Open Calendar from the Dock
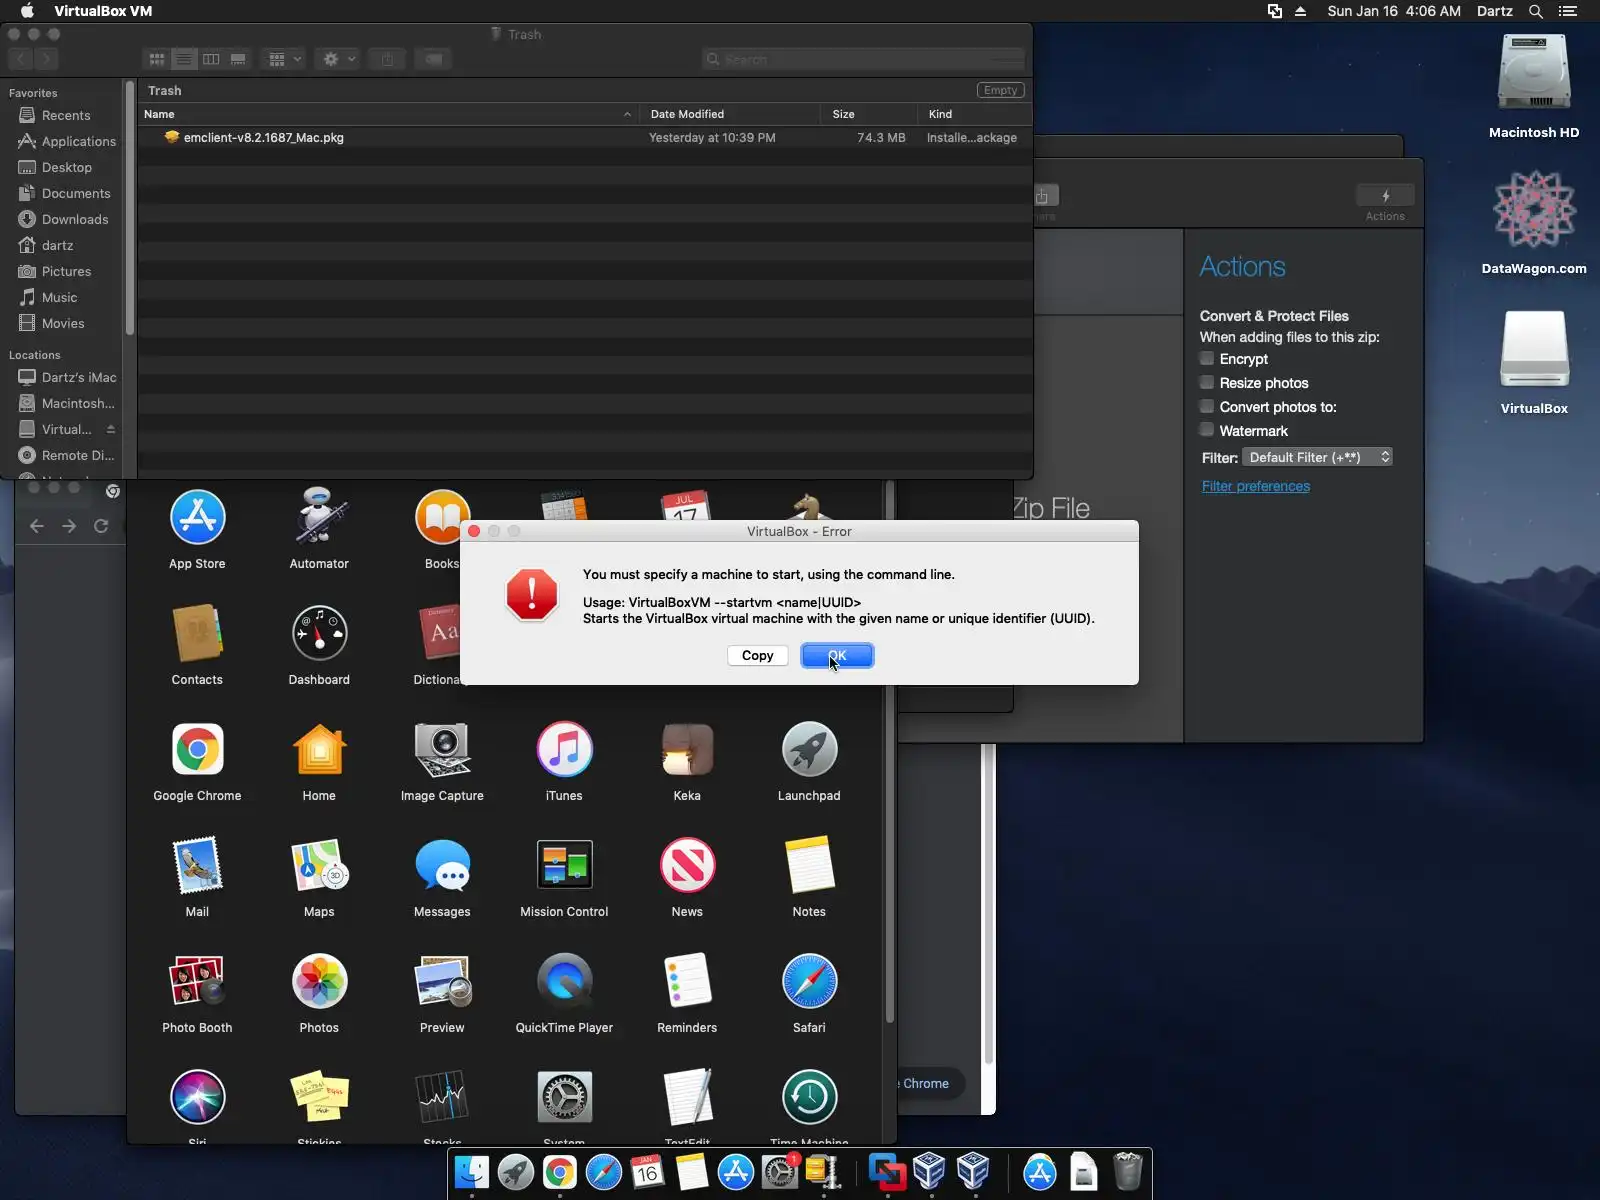 647,1172
